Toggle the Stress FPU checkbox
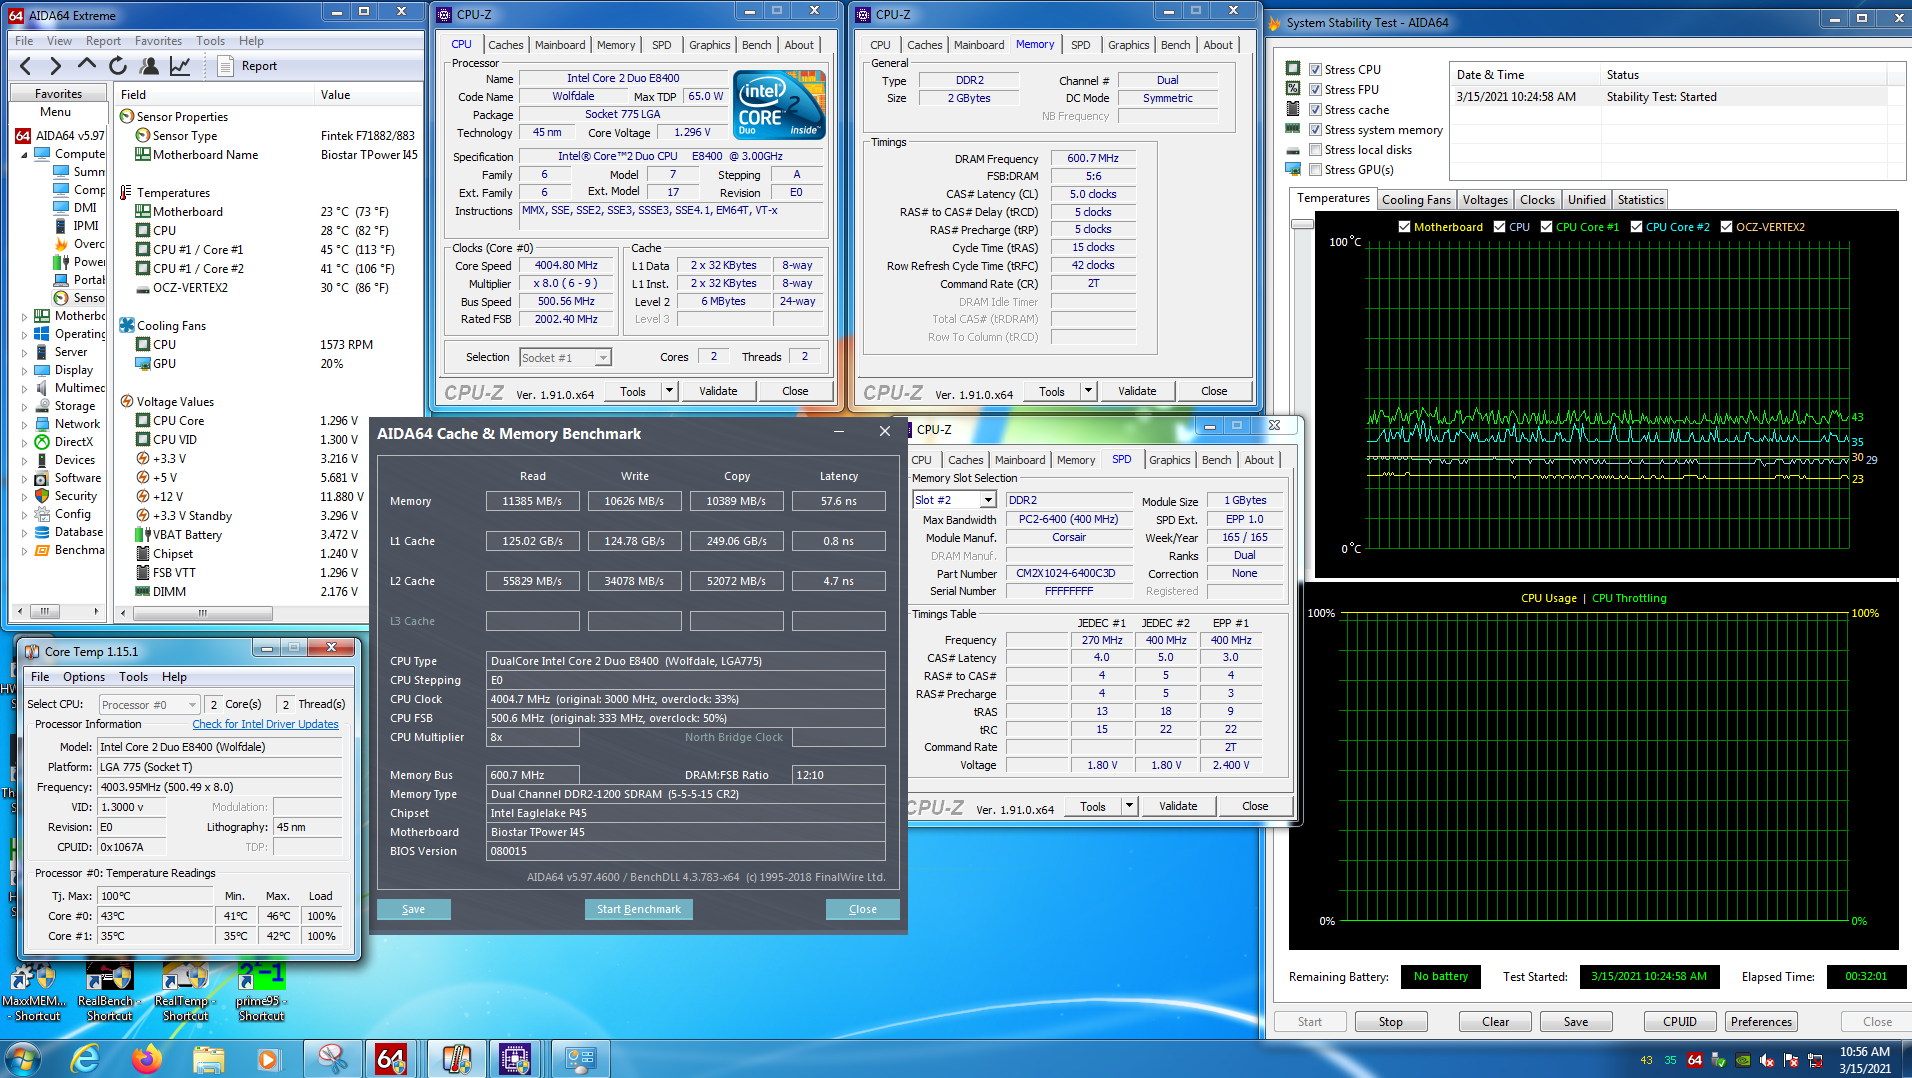 (x=1316, y=90)
